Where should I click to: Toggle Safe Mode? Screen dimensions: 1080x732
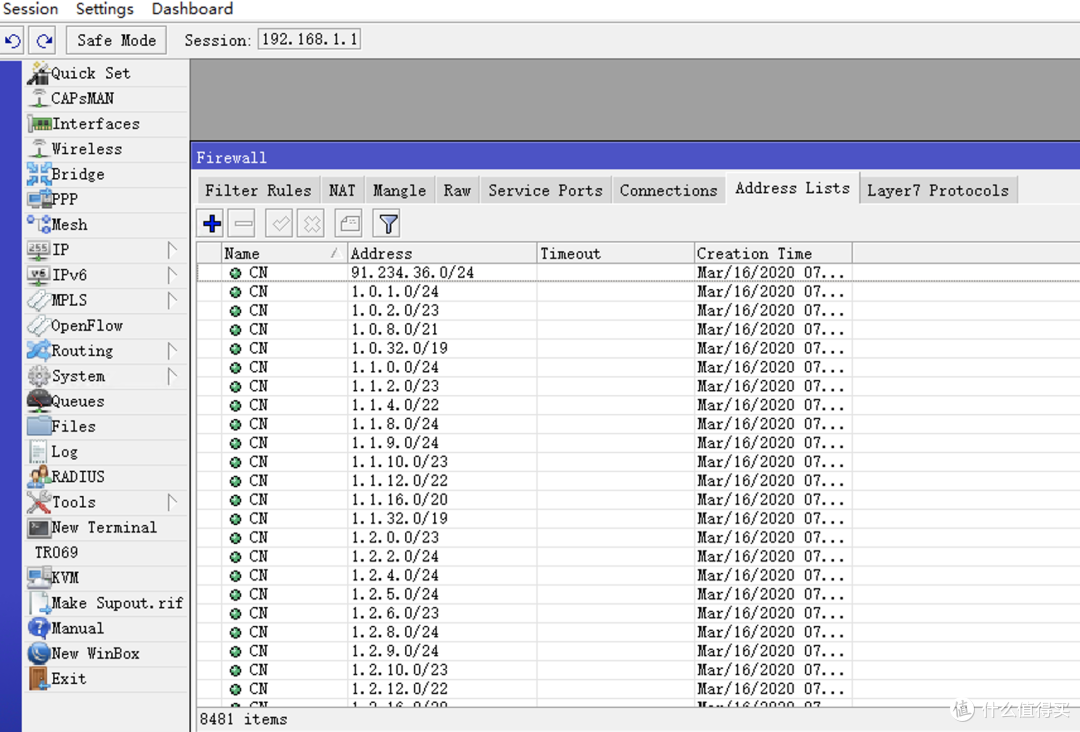[x=115, y=39]
